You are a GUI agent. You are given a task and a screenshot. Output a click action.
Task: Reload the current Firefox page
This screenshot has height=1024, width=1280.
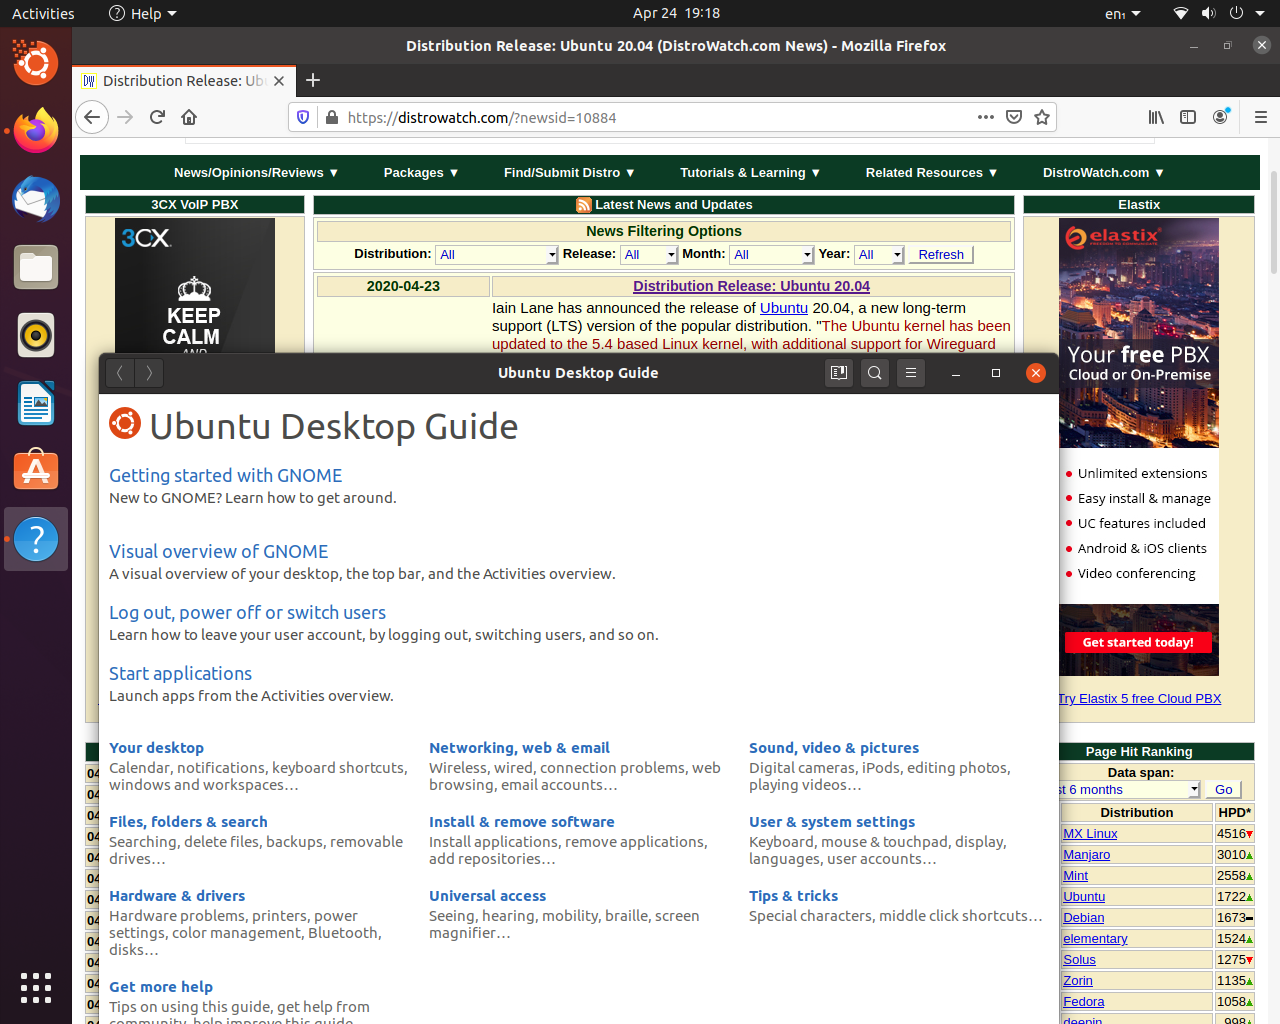[x=157, y=117]
